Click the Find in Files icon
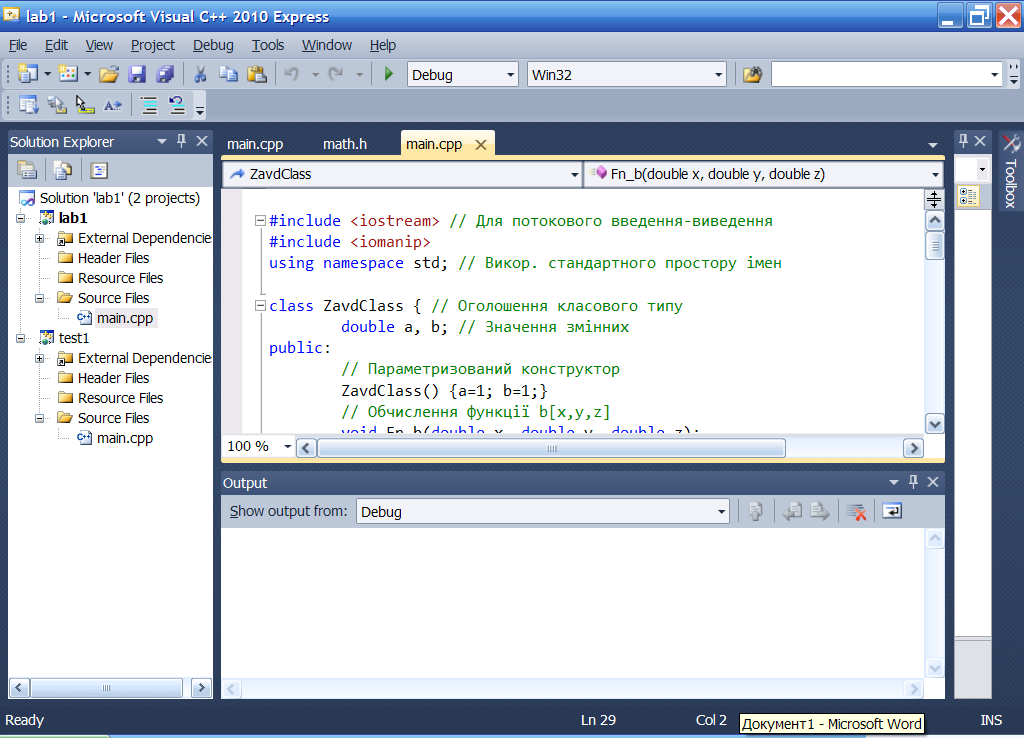 point(752,74)
